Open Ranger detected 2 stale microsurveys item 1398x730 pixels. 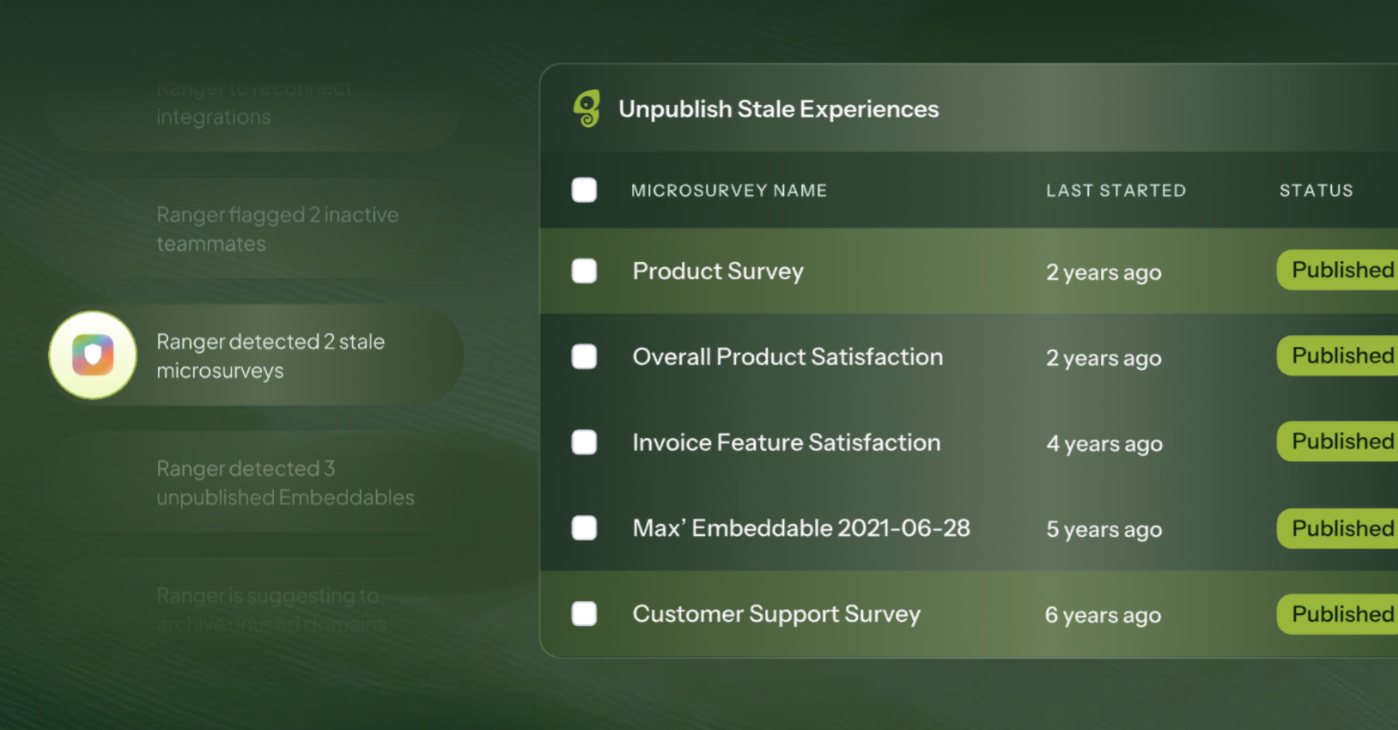coord(255,355)
